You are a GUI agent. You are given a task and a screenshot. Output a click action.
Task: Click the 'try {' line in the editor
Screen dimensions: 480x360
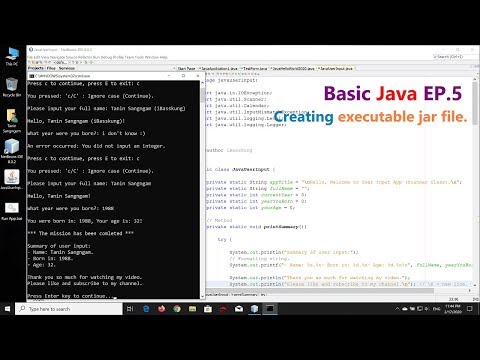click(x=224, y=239)
